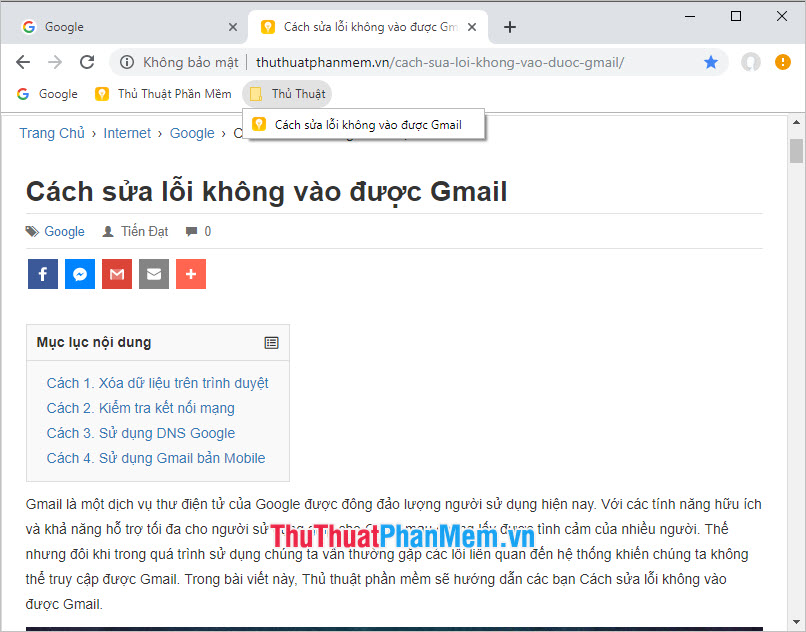Viewport: 806px width, 632px height.
Task: Click the comment bubble icon showing 0
Action: coord(192,231)
